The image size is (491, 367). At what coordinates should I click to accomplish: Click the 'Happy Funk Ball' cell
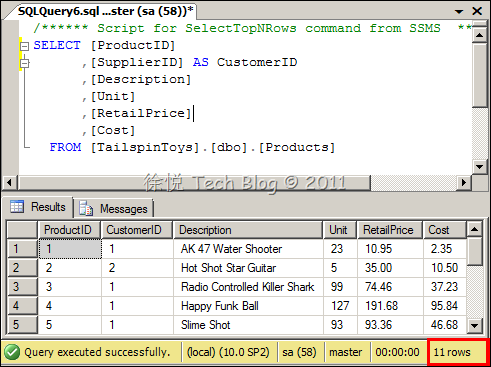coord(248,306)
